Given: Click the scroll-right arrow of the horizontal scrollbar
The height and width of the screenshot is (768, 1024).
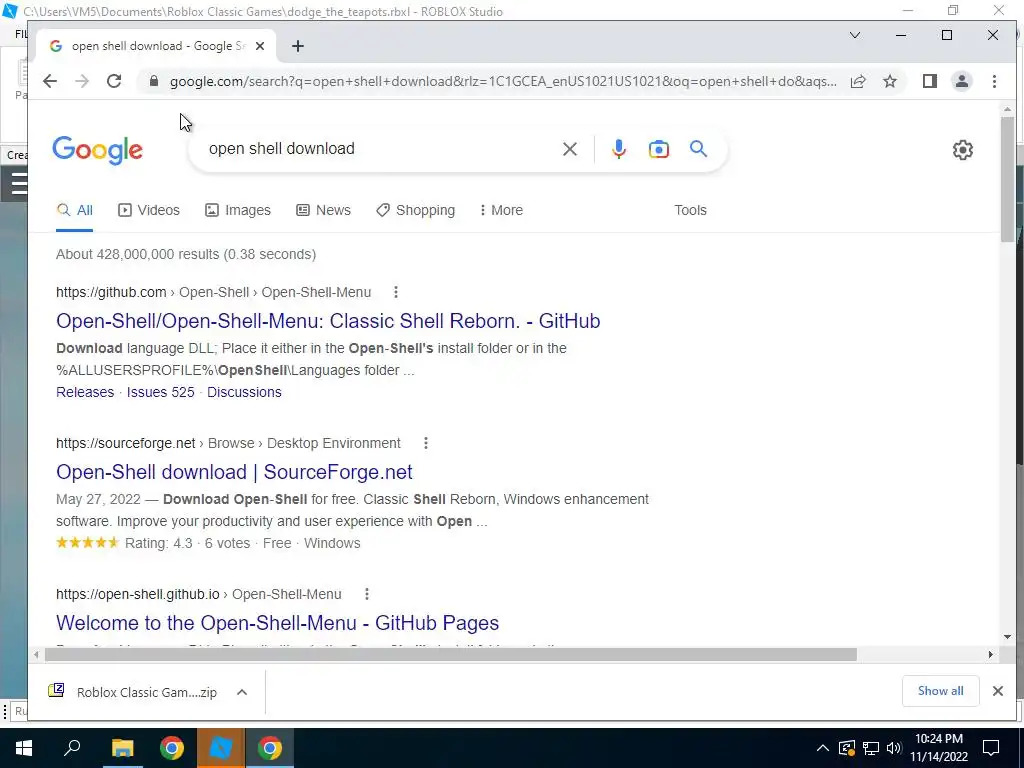Looking at the screenshot, I should coord(991,654).
